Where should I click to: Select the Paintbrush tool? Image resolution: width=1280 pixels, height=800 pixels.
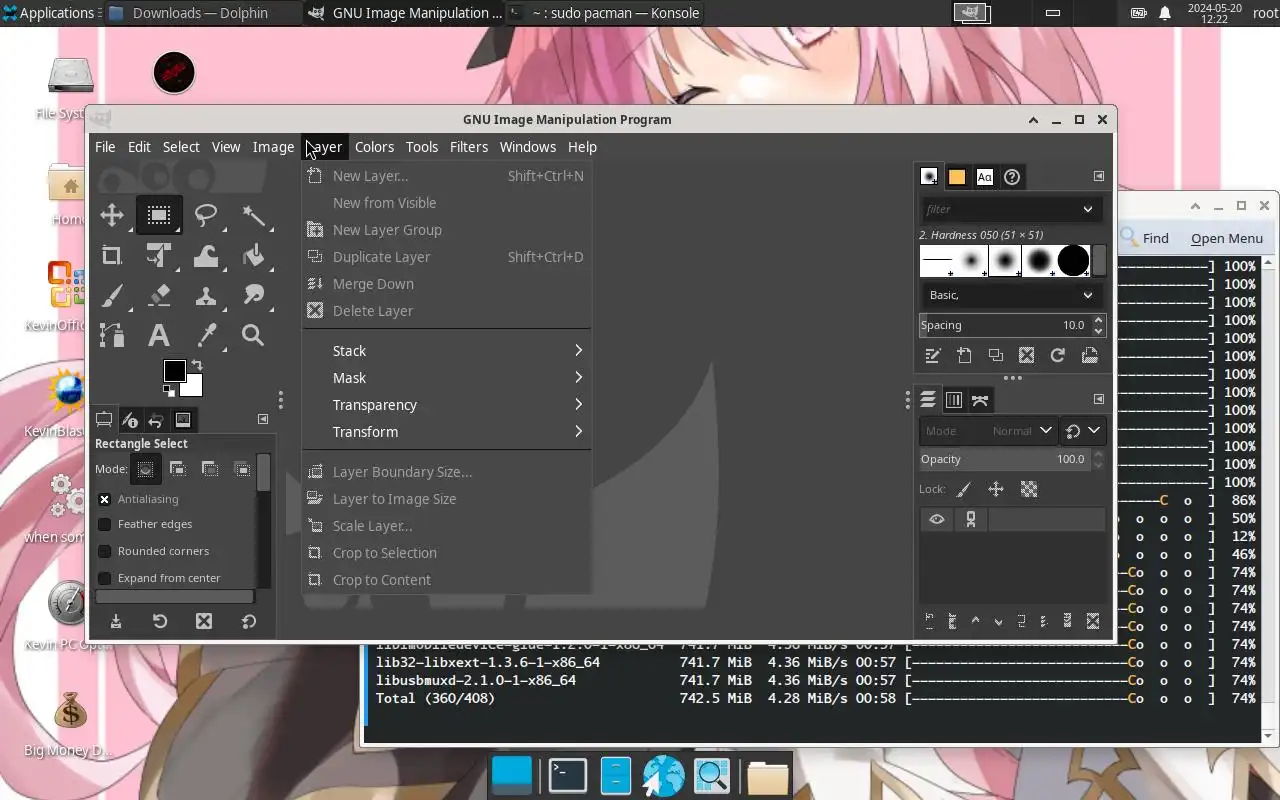point(112,296)
